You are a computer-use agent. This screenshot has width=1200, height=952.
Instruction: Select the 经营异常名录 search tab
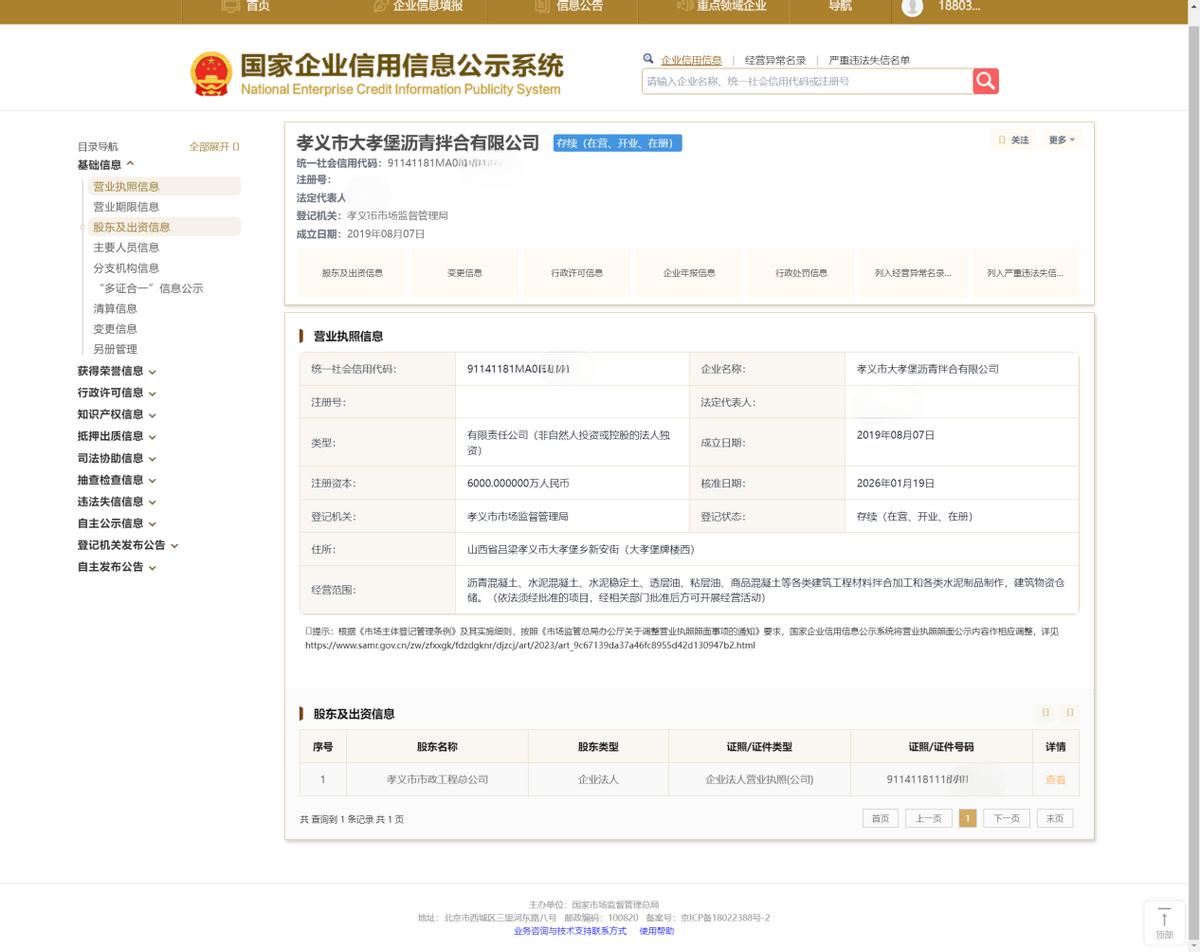[775, 60]
